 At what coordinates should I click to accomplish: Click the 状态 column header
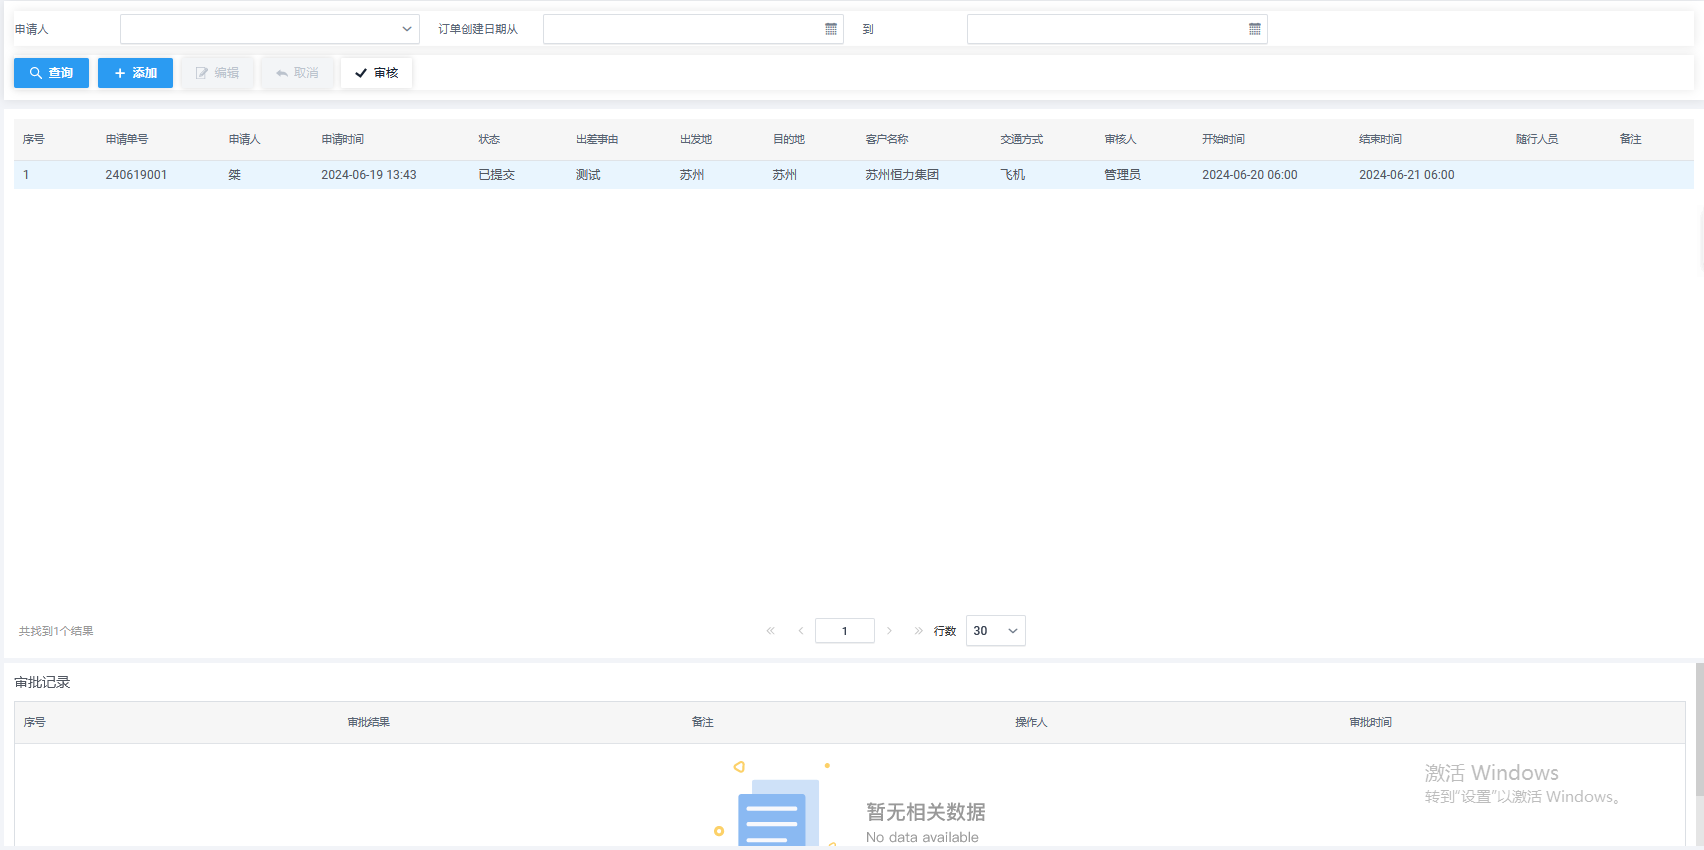tap(489, 139)
